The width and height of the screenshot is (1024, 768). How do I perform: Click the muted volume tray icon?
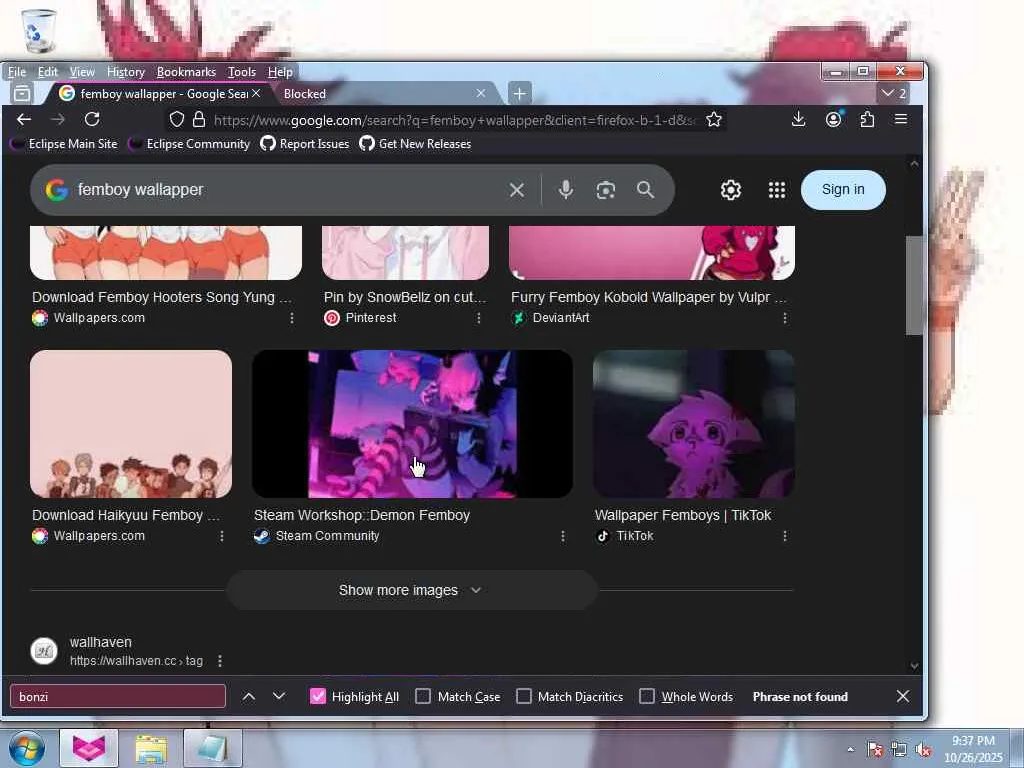click(923, 749)
